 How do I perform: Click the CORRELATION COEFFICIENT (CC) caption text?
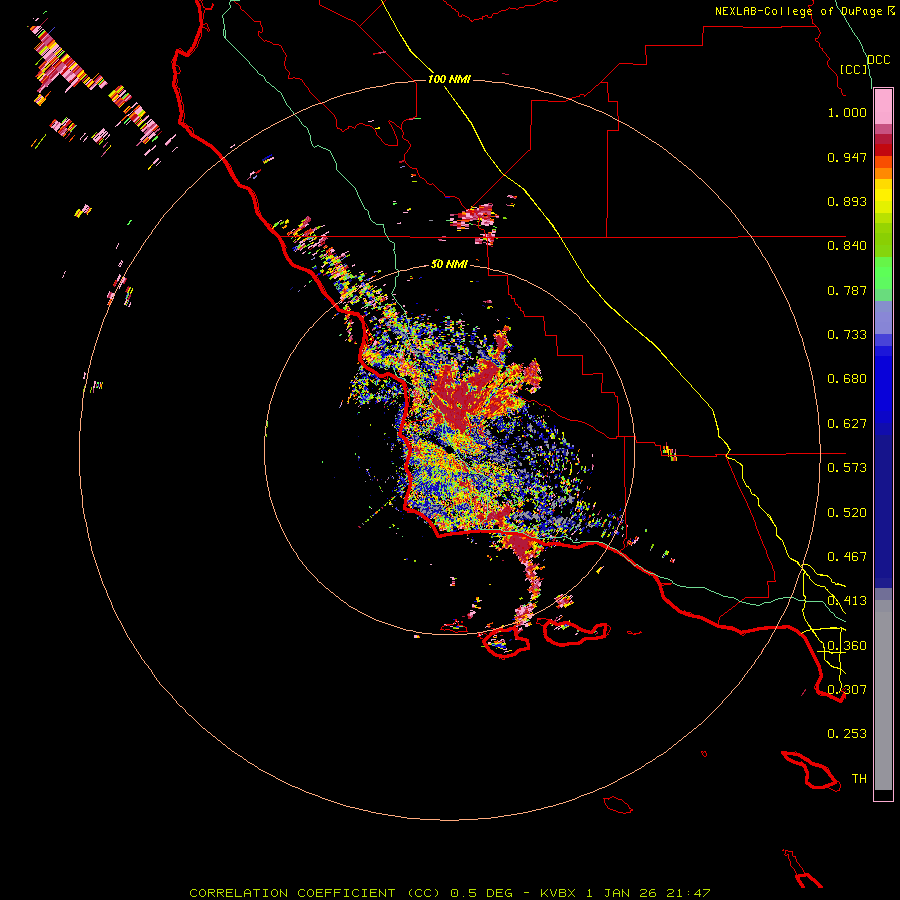click(315, 893)
